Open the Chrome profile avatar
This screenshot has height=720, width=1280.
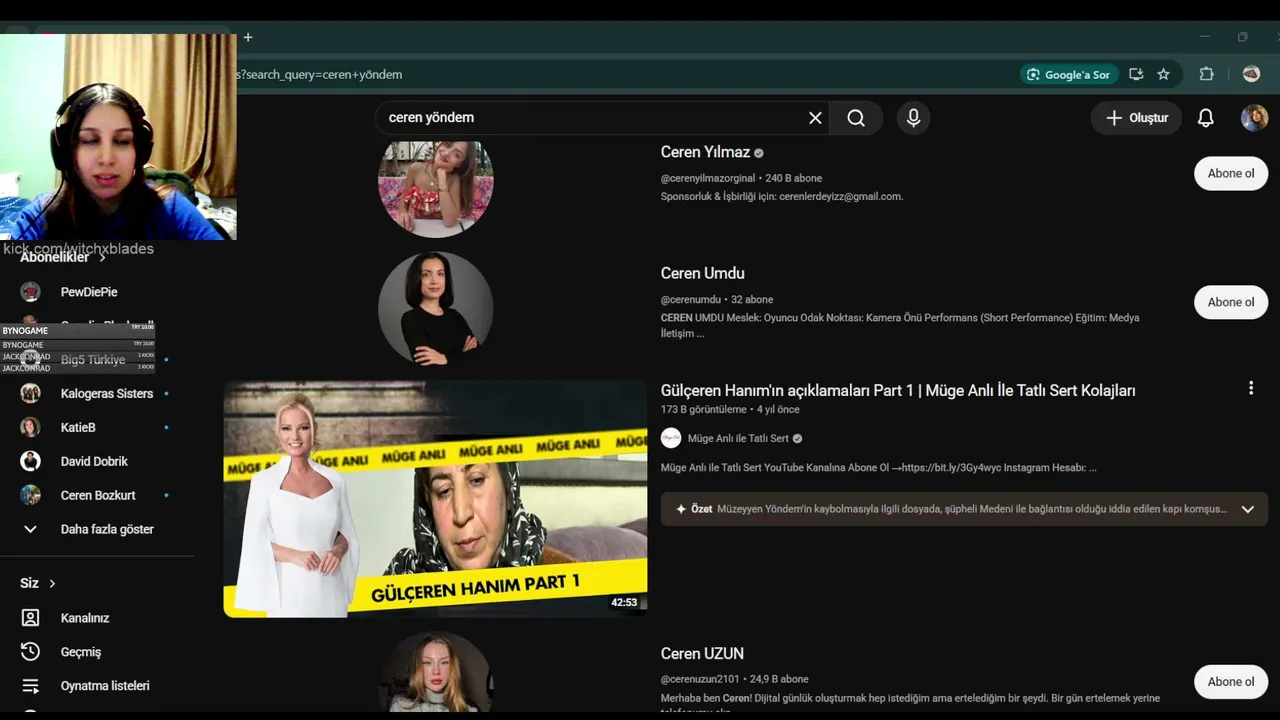[x=1251, y=74]
